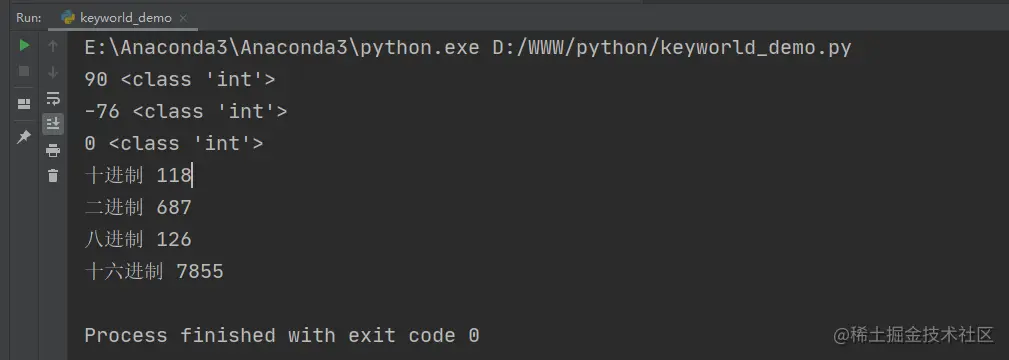Toggle scroll to end of console
This screenshot has width=1009, height=360.
pos(53,124)
